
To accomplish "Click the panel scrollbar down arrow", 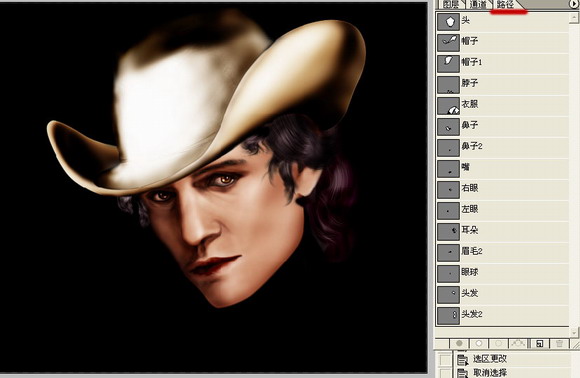I will tap(574, 331).
